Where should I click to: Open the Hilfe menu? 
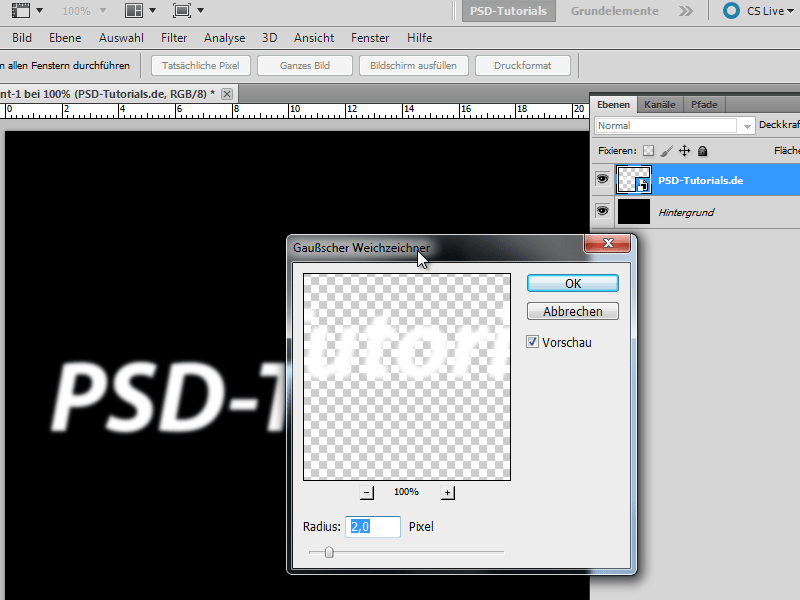pos(419,38)
